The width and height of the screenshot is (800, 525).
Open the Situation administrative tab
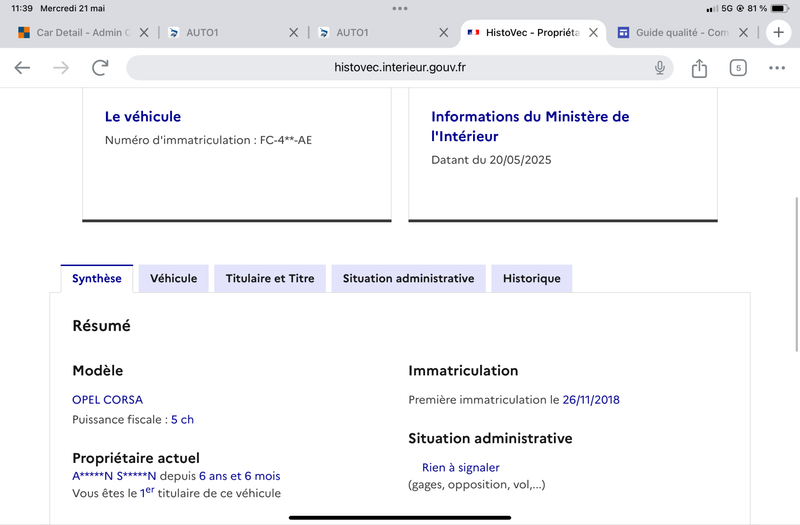click(x=408, y=279)
